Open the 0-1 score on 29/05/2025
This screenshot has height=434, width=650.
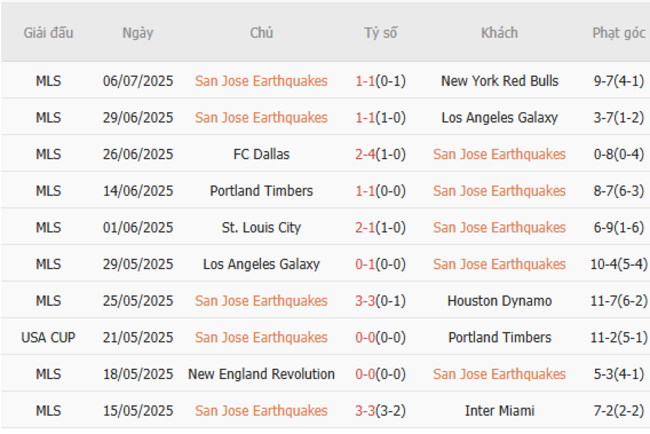[x=365, y=264]
